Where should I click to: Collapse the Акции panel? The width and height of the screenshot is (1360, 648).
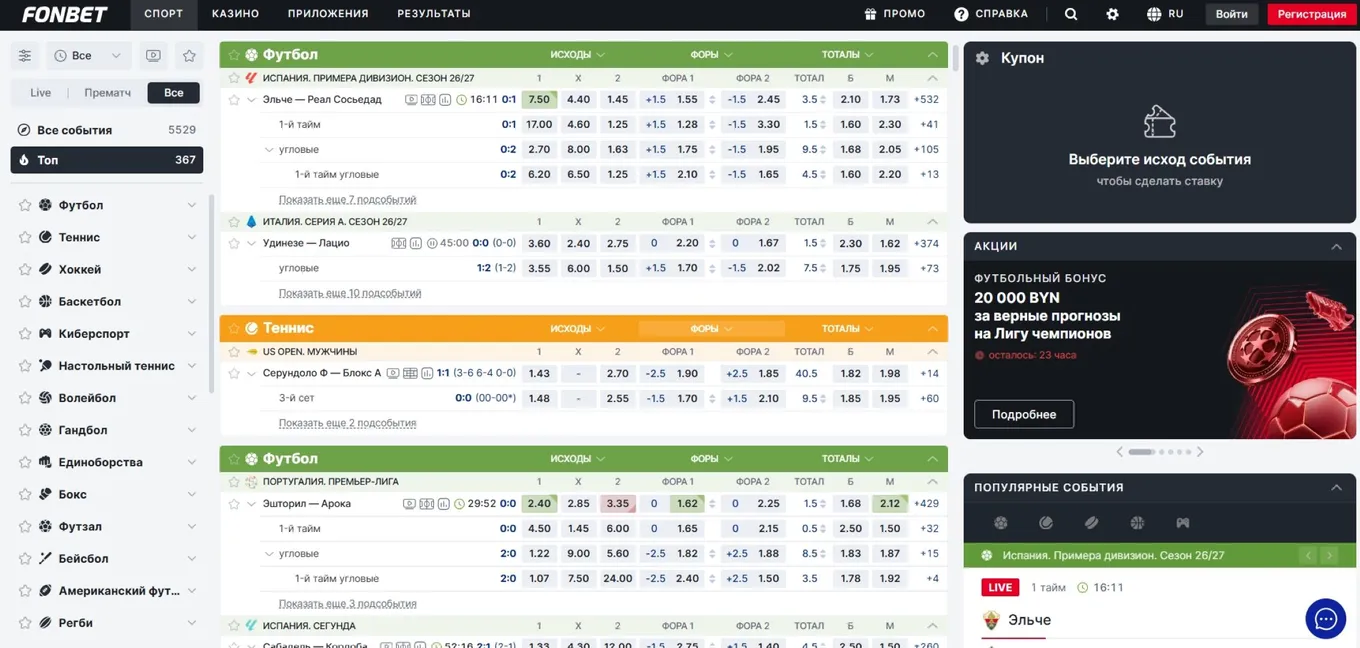[1336, 246]
